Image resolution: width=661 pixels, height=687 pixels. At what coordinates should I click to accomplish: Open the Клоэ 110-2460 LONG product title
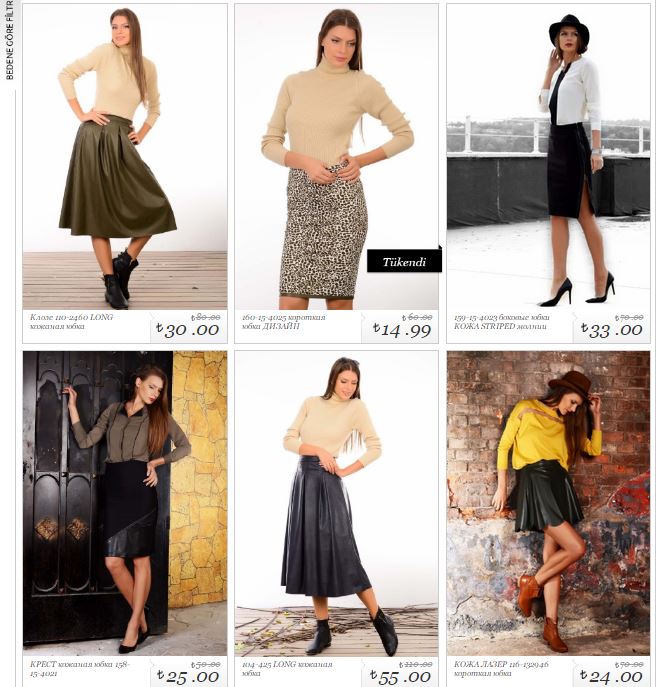71,322
